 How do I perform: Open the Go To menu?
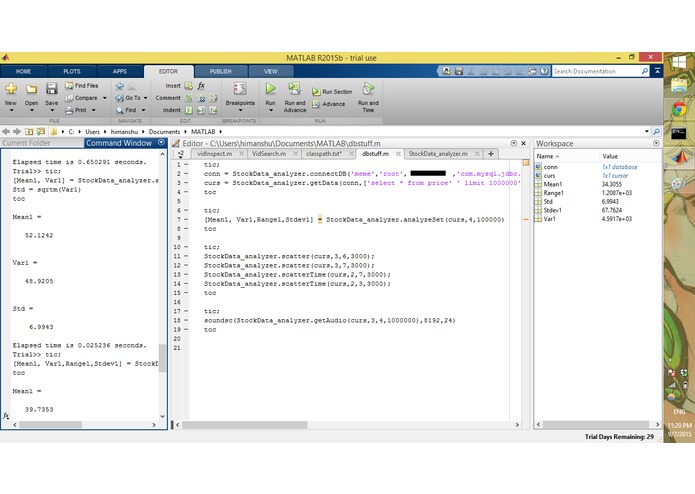[131, 98]
